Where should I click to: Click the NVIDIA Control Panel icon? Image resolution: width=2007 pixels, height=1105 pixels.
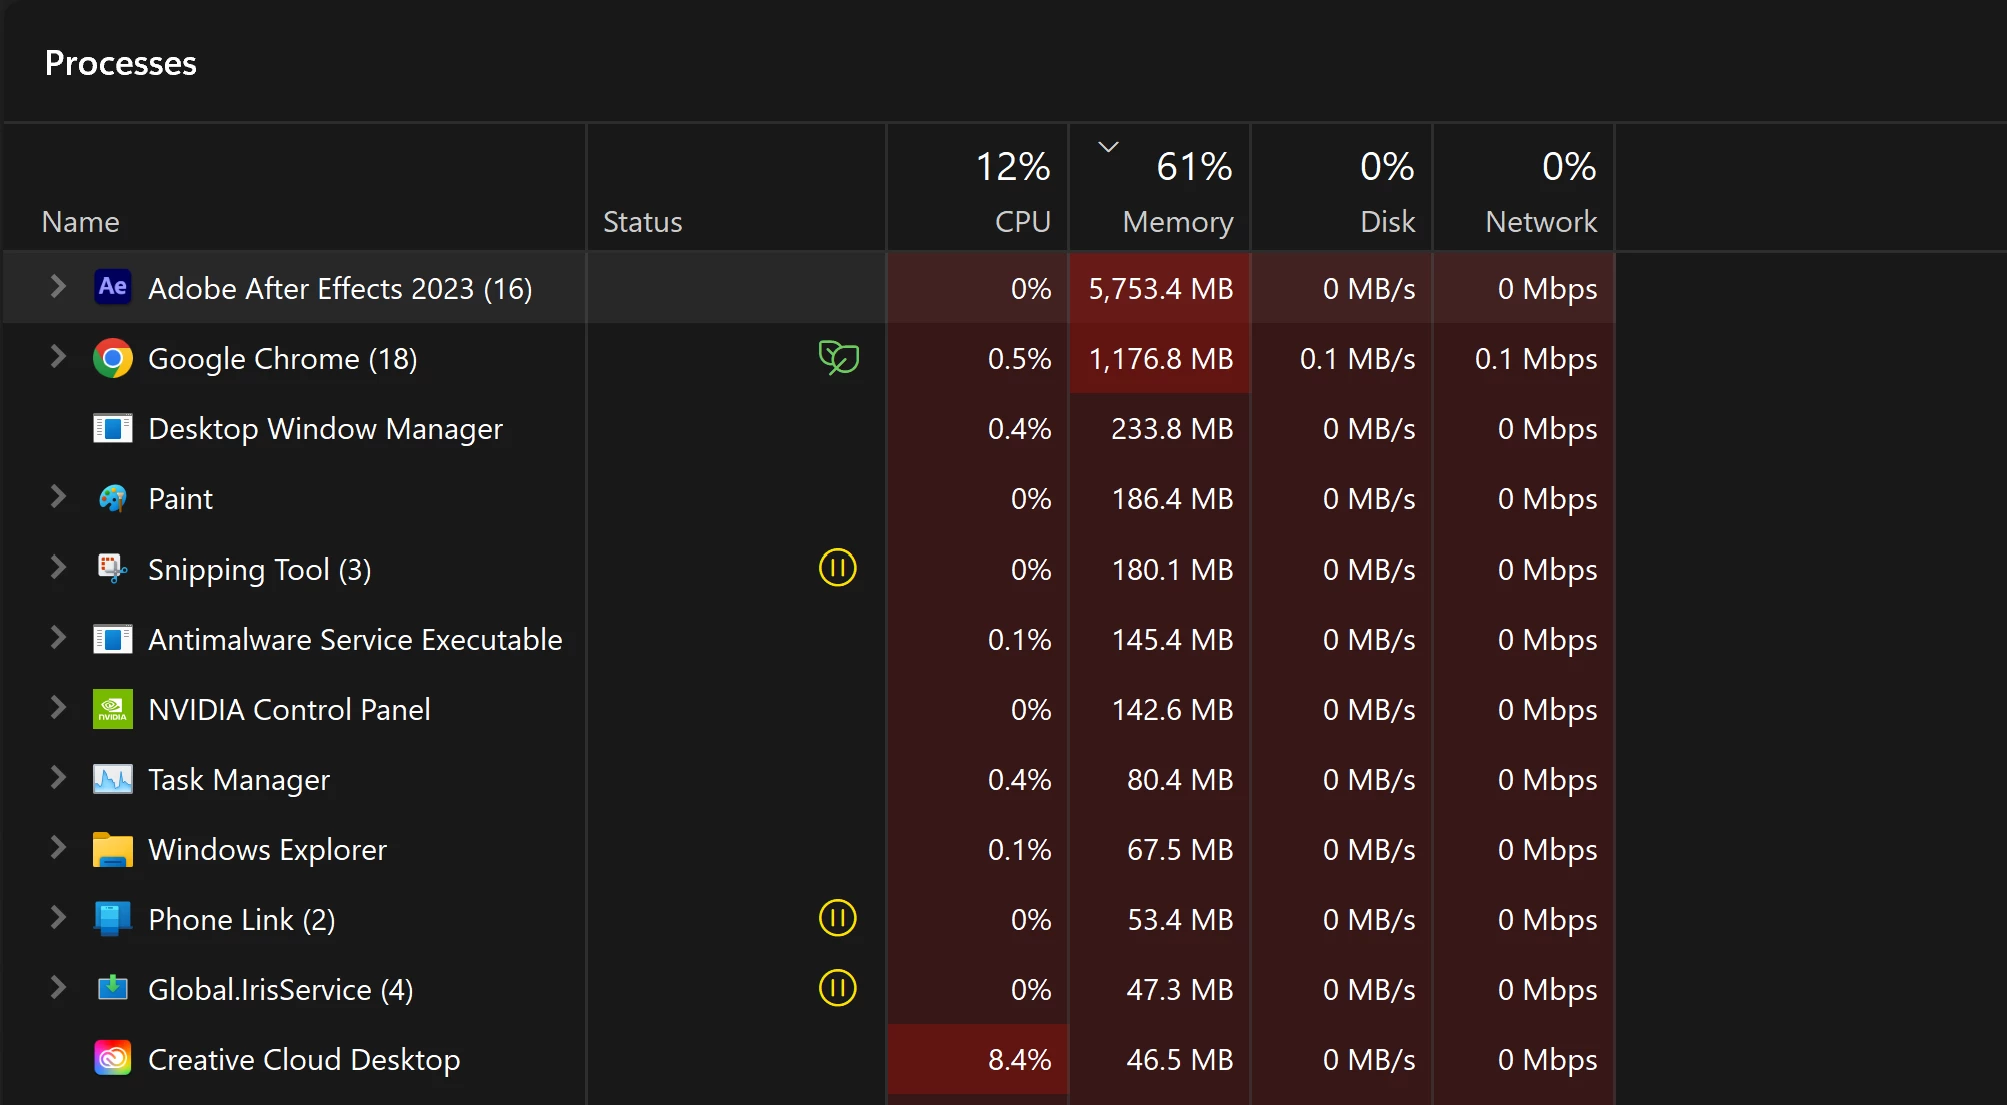coord(113,709)
